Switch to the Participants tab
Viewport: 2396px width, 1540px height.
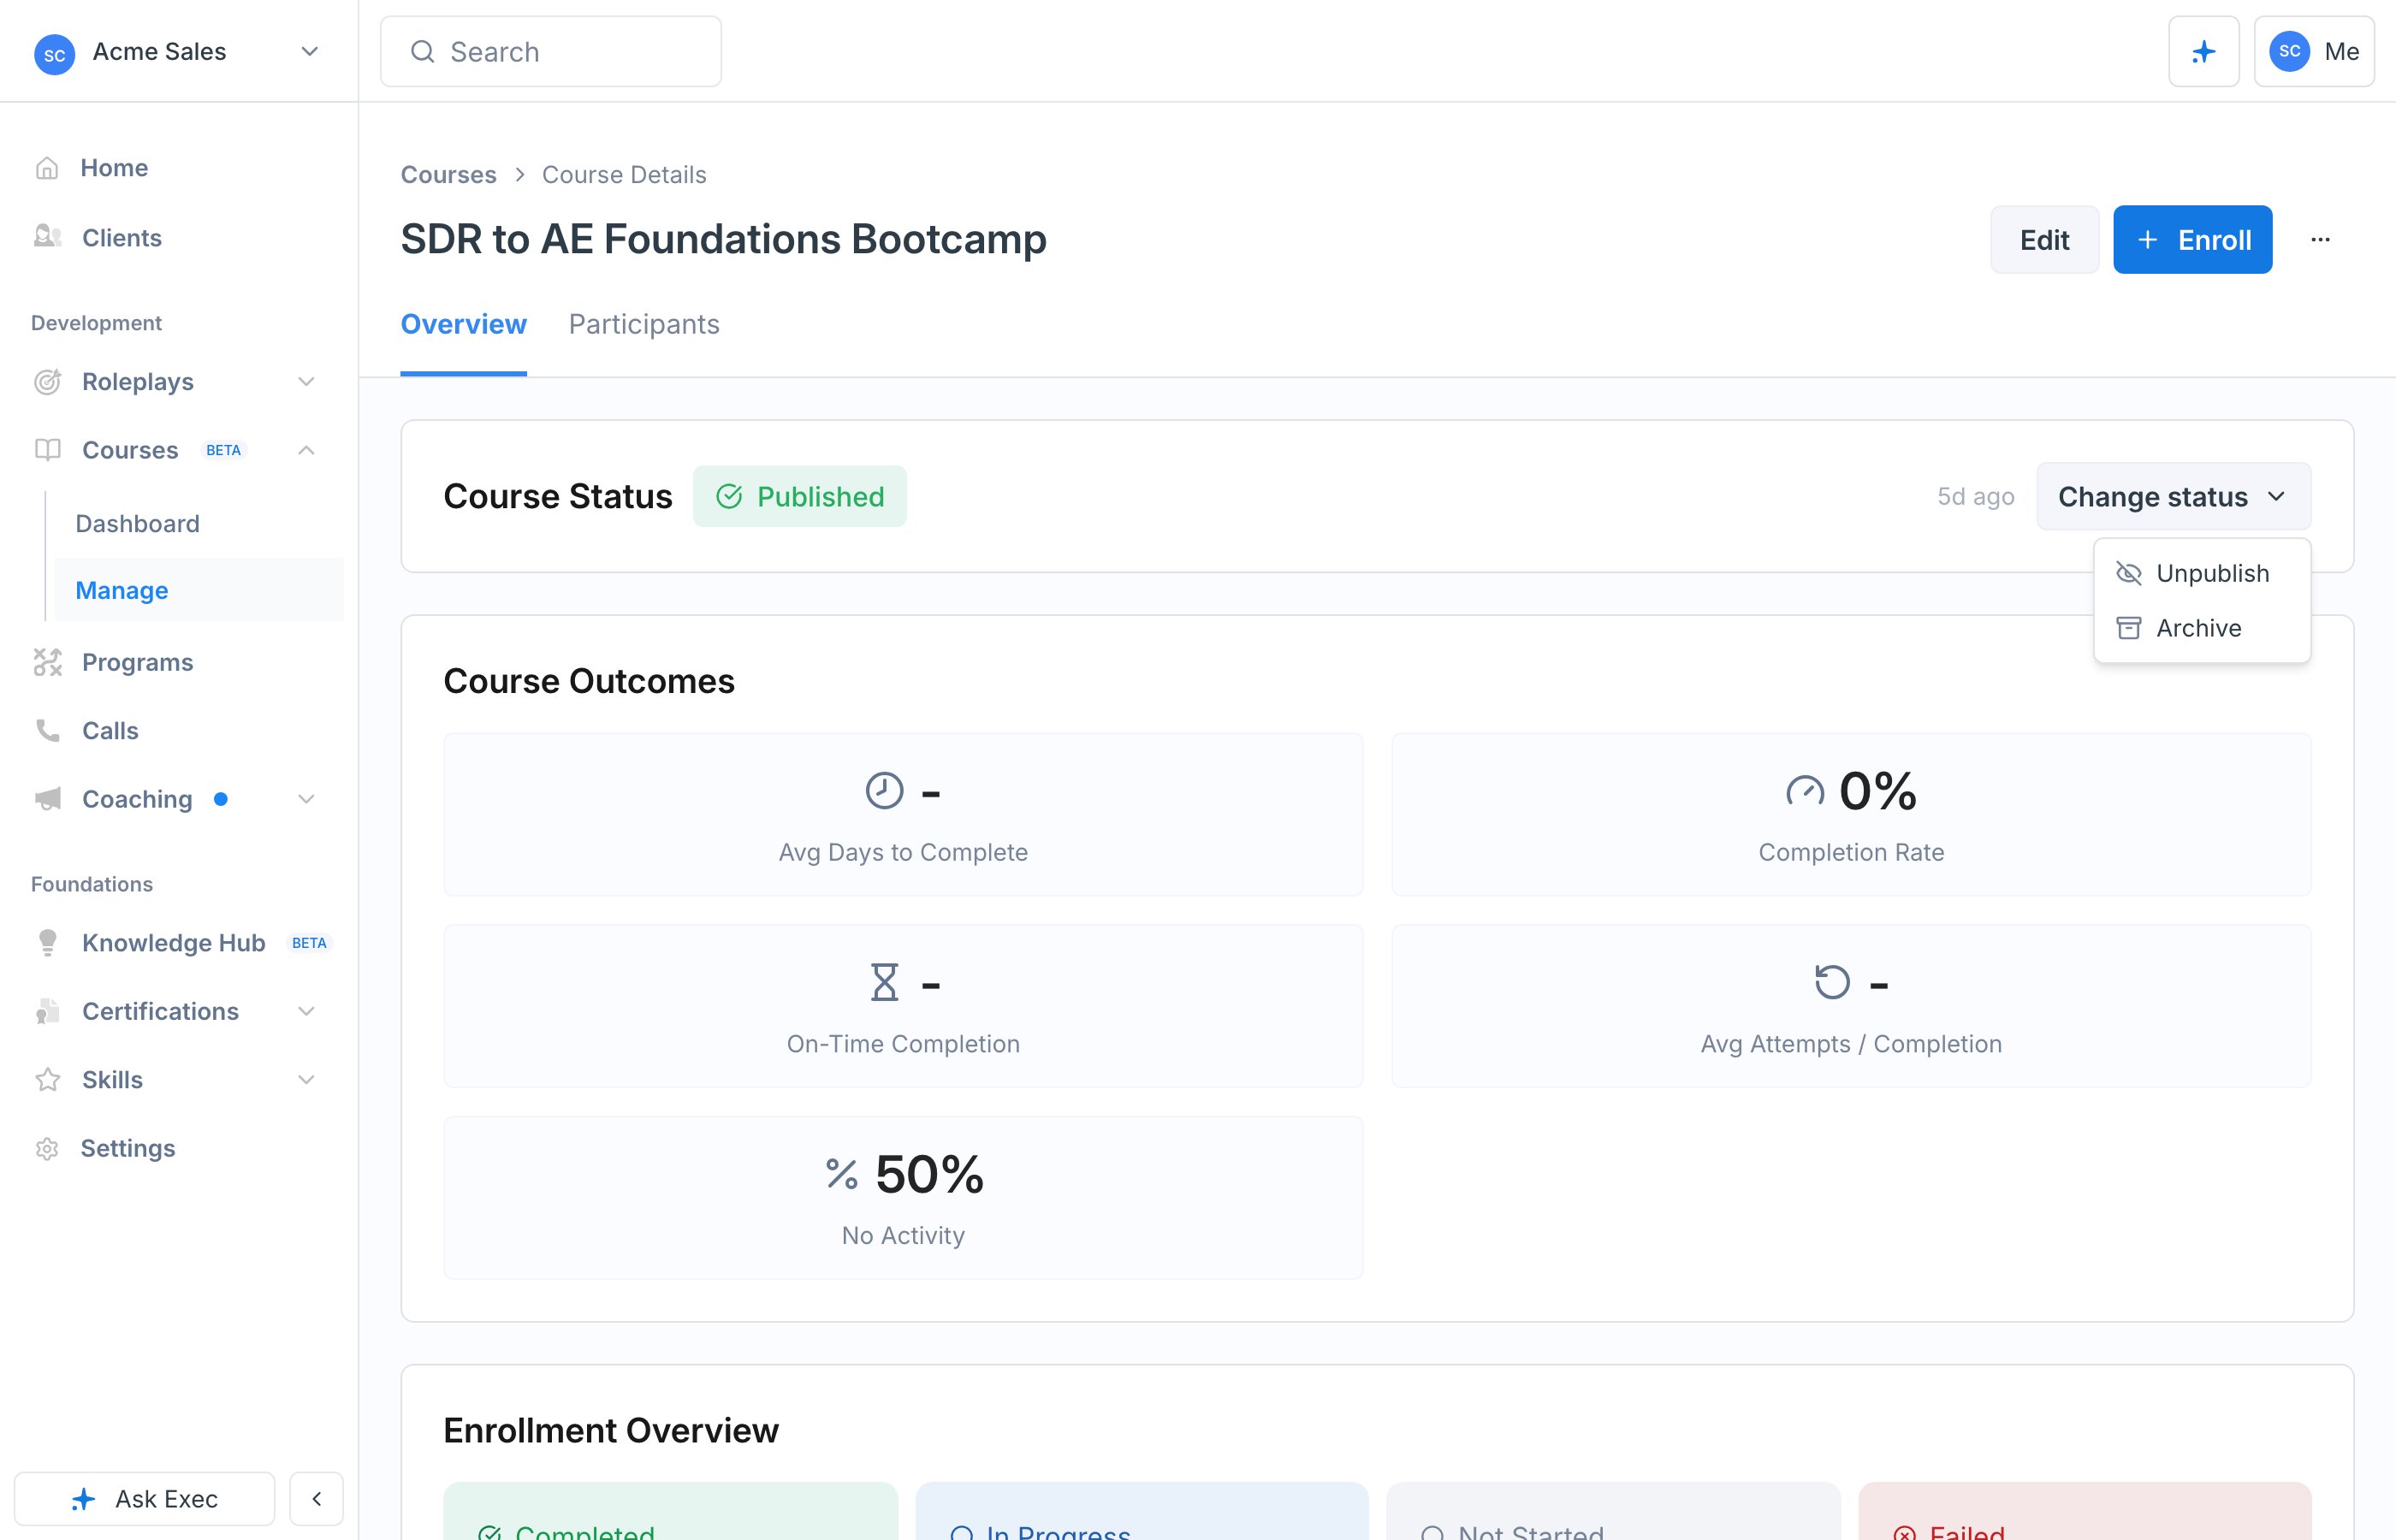point(643,324)
